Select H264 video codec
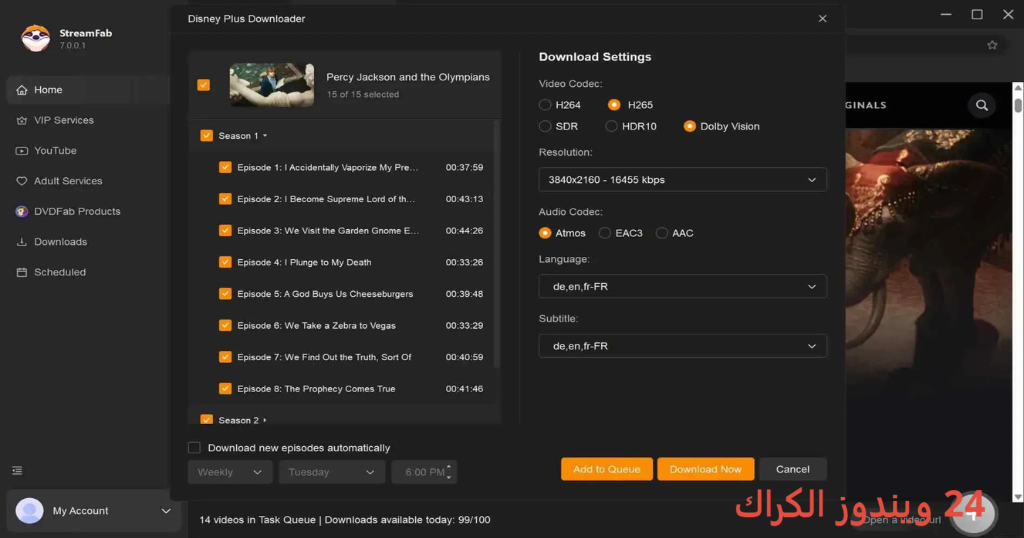This screenshot has height=538, width=1024. (x=545, y=105)
